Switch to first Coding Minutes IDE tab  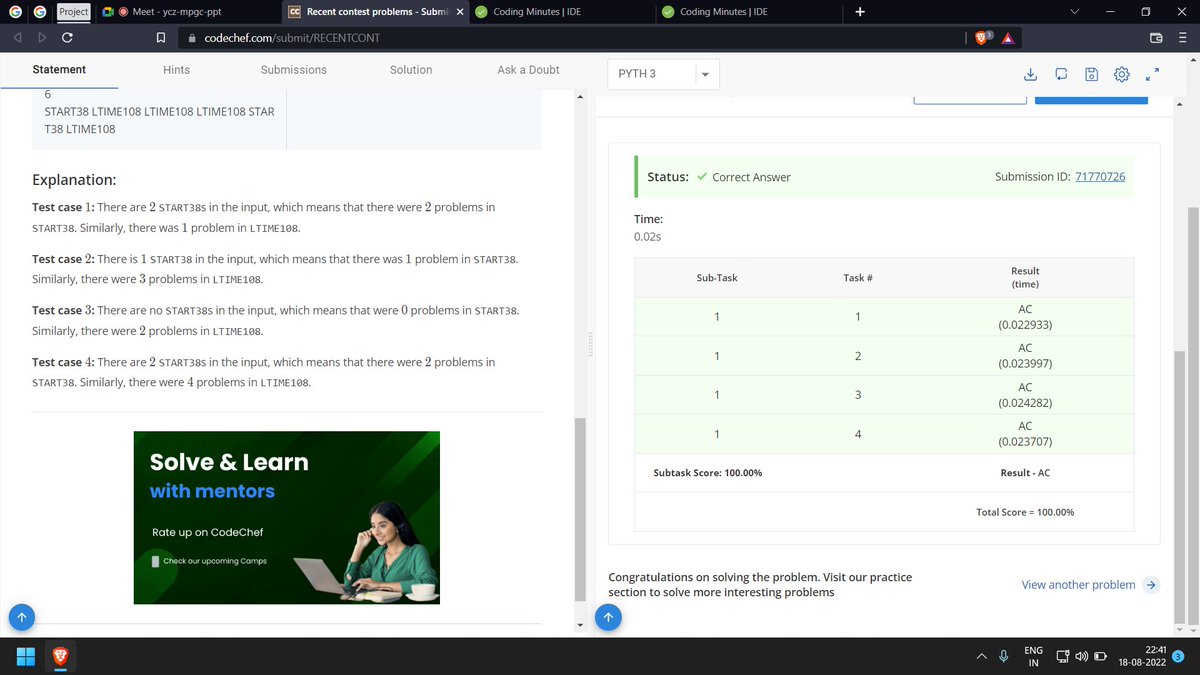point(563,12)
